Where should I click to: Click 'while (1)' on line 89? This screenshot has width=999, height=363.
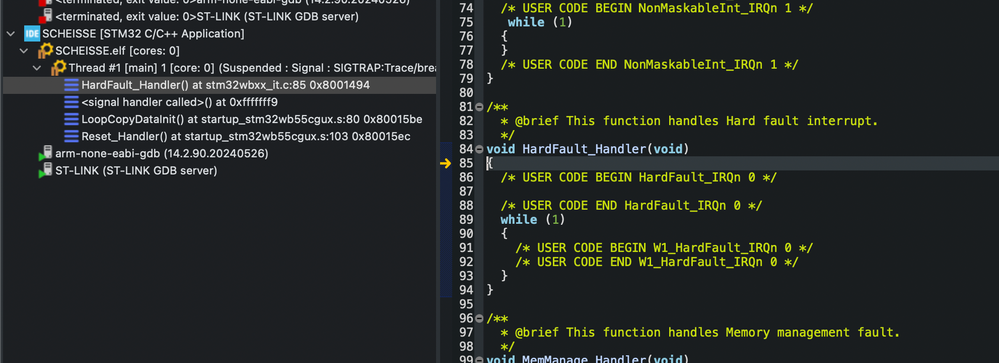coord(533,219)
